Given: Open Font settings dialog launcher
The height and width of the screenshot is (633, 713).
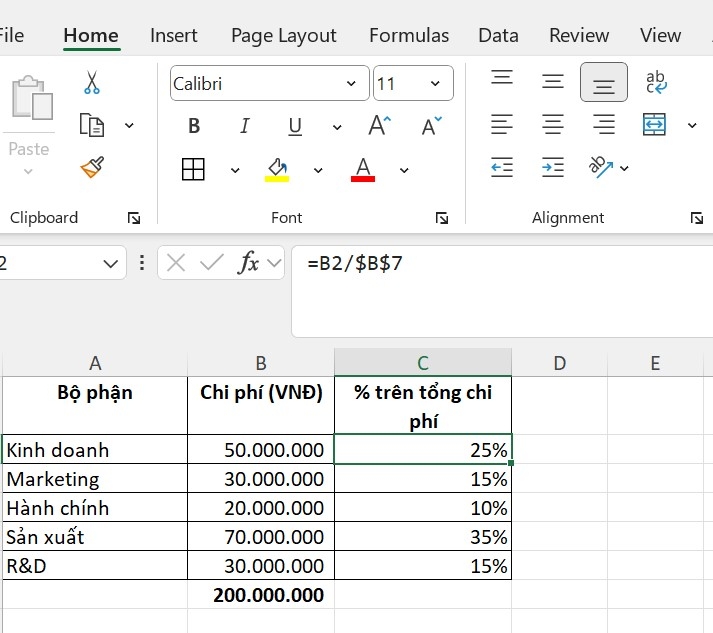Looking at the screenshot, I should click(442, 218).
